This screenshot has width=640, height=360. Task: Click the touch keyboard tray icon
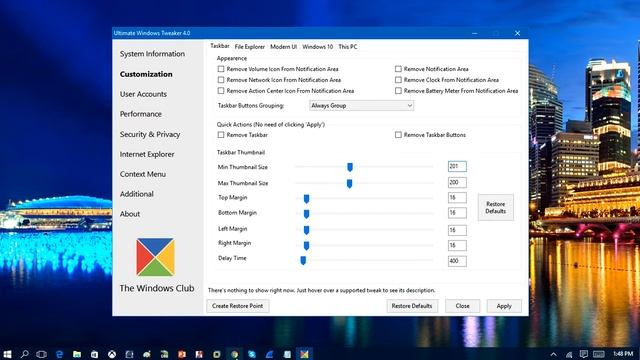pos(599,354)
